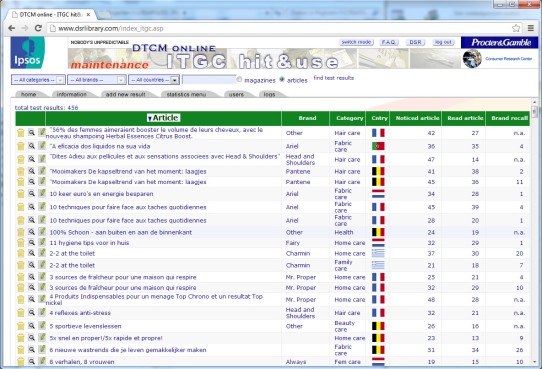Open article '5x snel en proper!/5x rapide et propre!'
The height and width of the screenshot is (369, 542).
(106, 338)
